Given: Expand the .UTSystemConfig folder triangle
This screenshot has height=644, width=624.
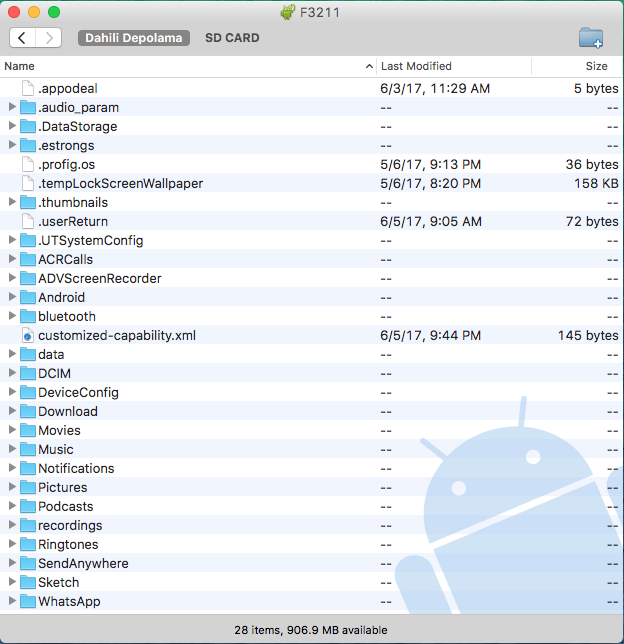Looking at the screenshot, I should pos(12,239).
